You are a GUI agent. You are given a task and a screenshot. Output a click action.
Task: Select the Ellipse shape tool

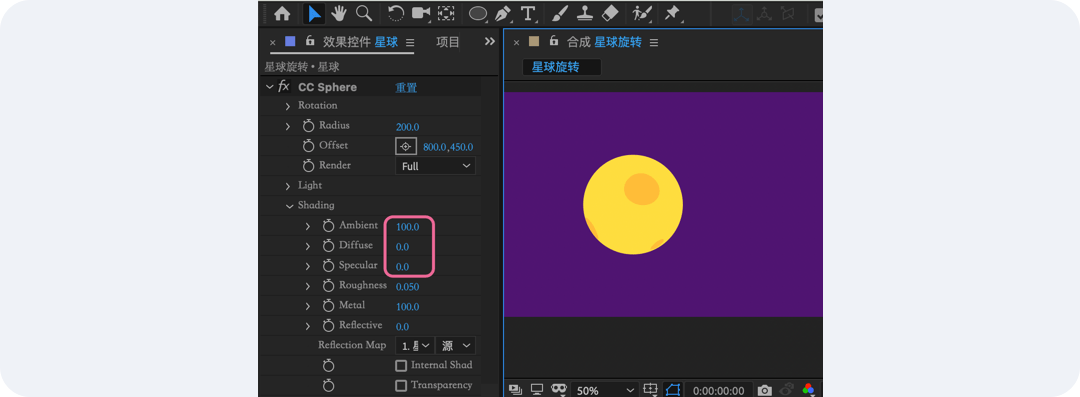(478, 13)
